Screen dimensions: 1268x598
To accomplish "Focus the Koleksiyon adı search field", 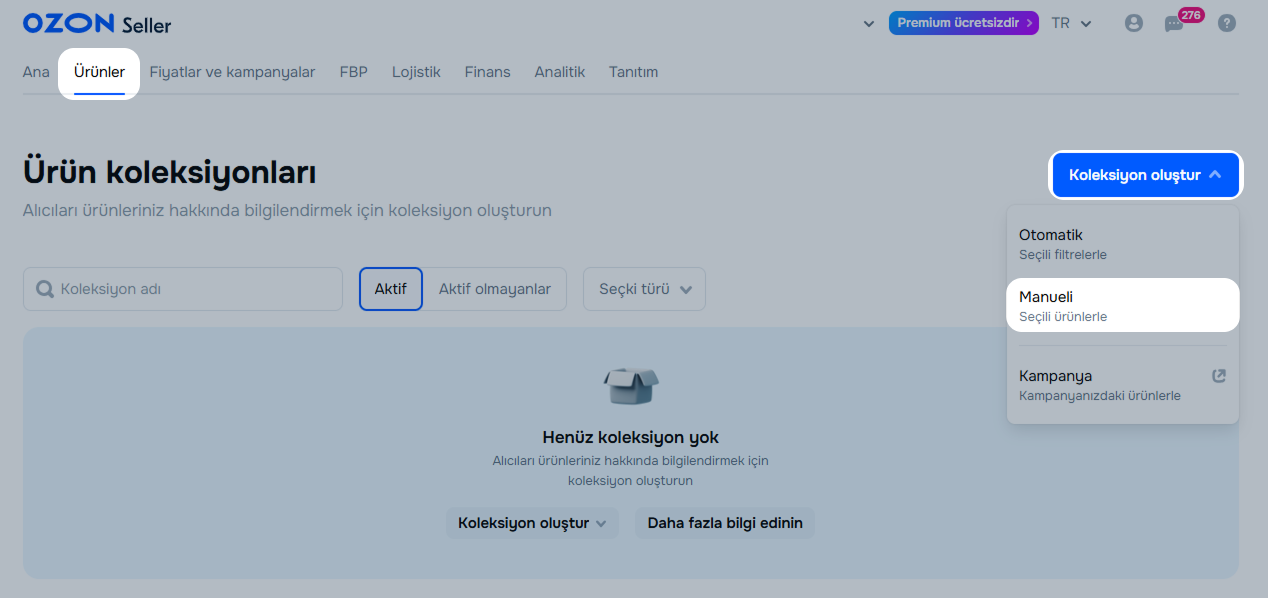I will coord(183,289).
